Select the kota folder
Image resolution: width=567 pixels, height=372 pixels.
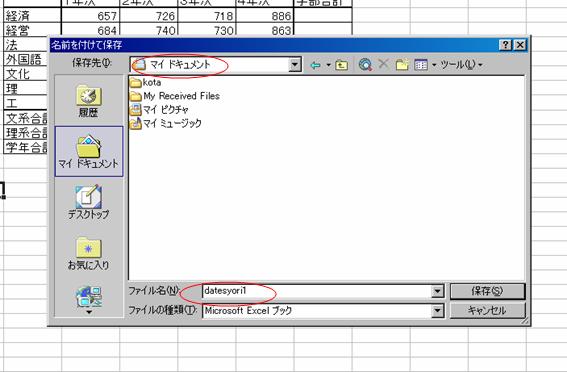(x=146, y=82)
